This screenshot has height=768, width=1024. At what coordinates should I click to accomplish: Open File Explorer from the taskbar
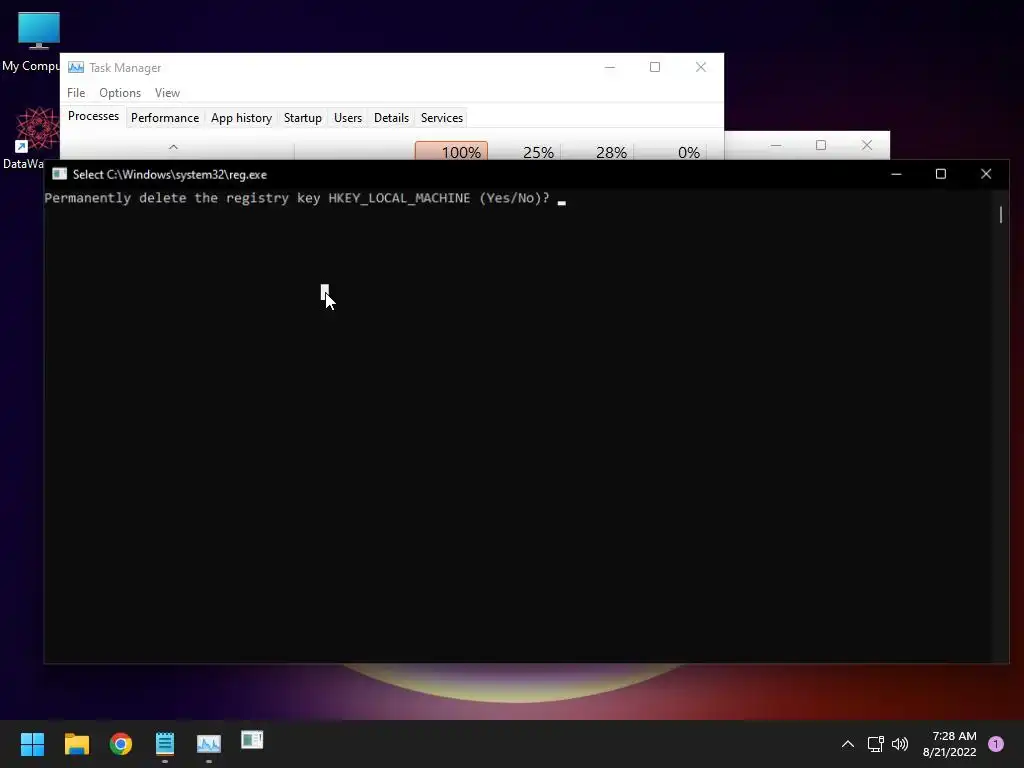[76, 743]
